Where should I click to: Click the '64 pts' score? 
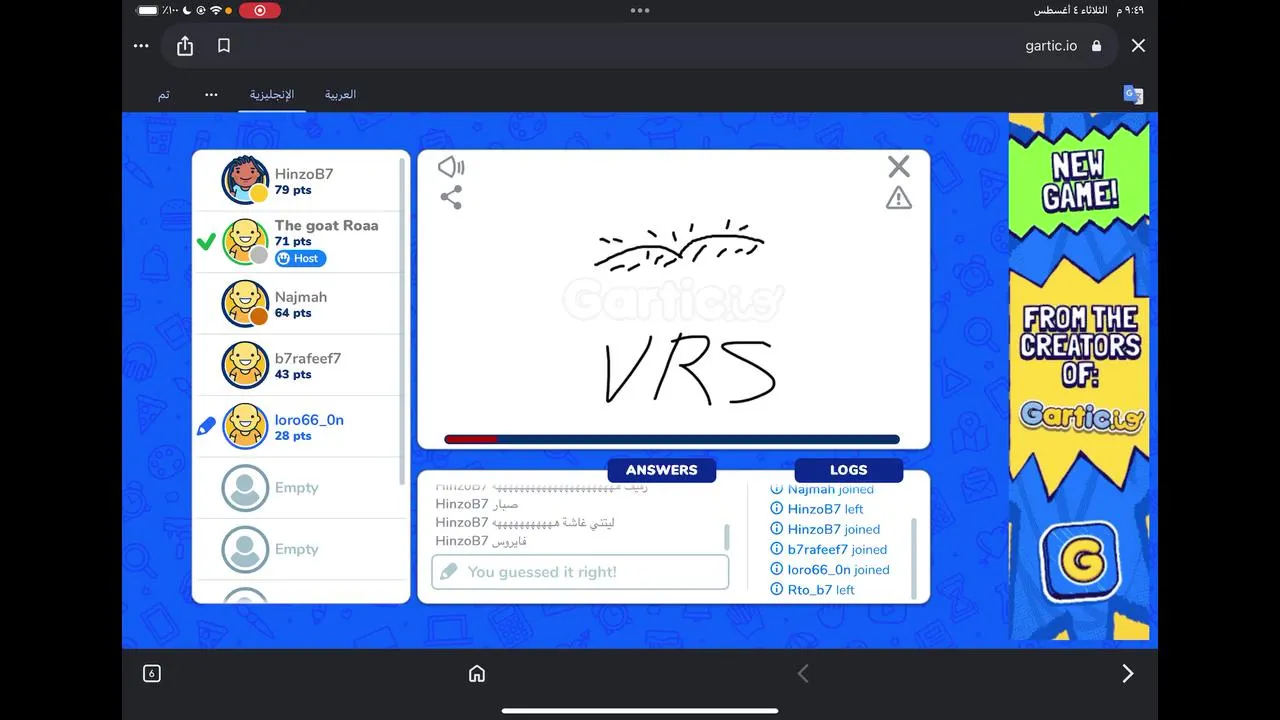click(x=293, y=313)
